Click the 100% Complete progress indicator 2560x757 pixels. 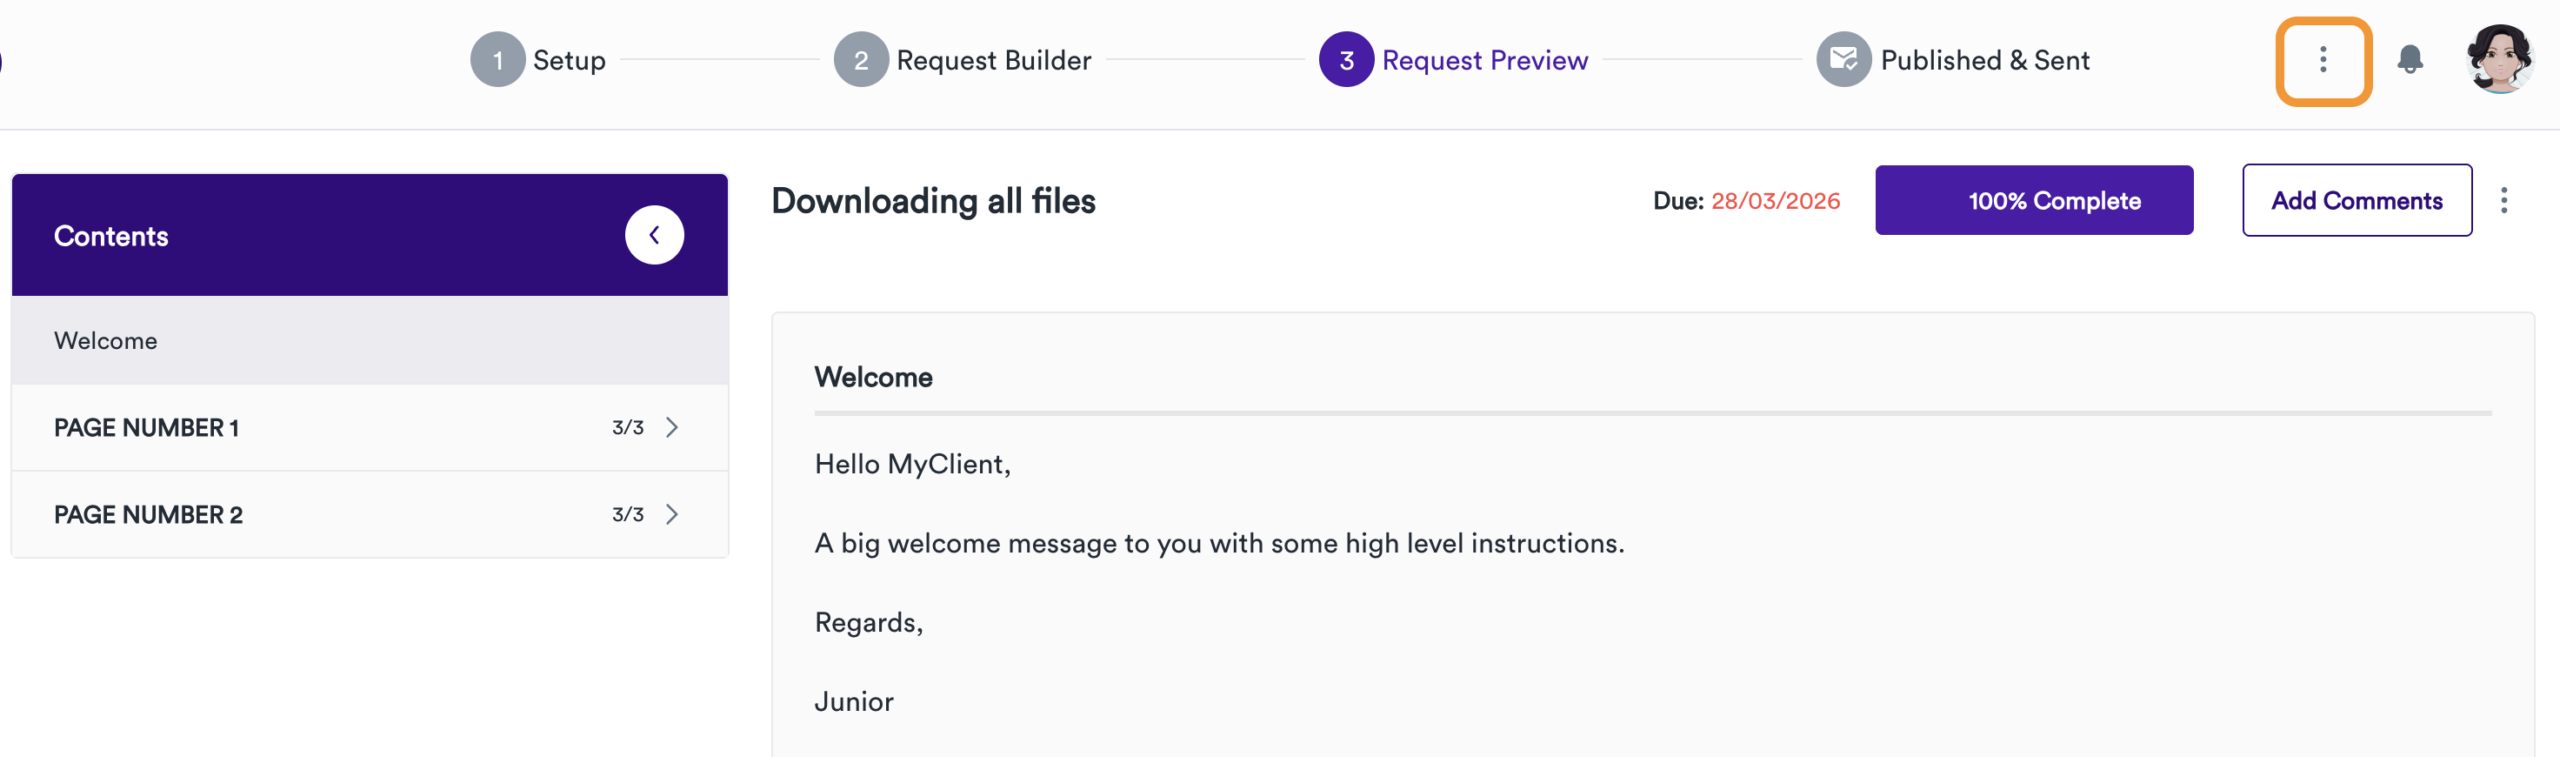2033,200
